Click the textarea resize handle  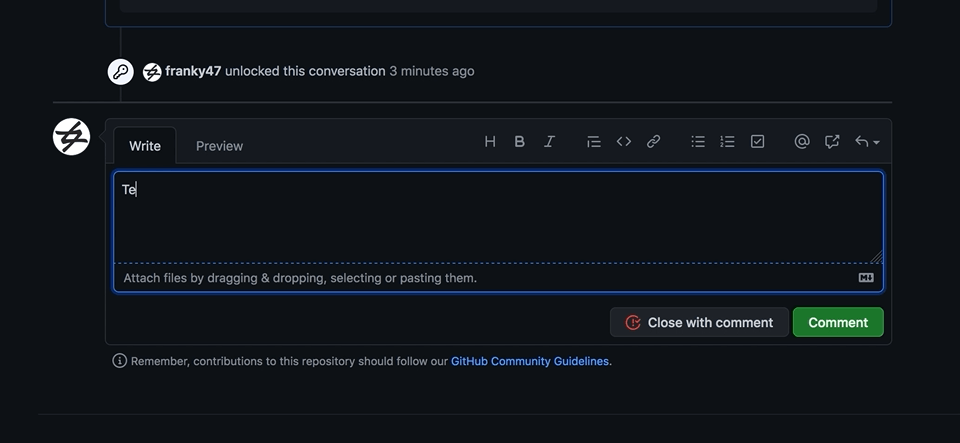point(876,257)
